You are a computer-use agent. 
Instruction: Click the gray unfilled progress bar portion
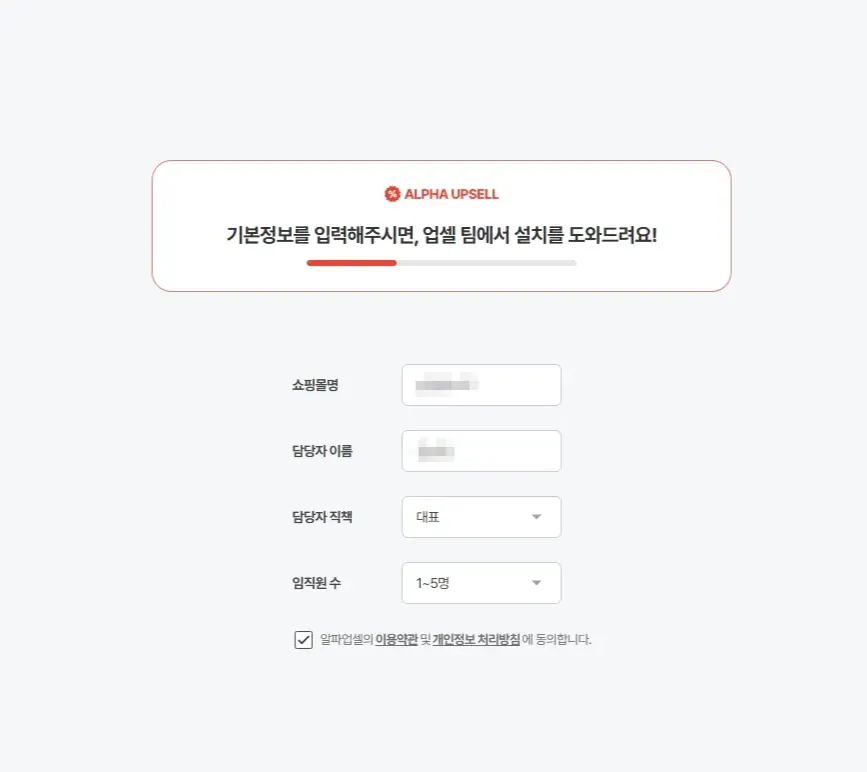tap(487, 263)
